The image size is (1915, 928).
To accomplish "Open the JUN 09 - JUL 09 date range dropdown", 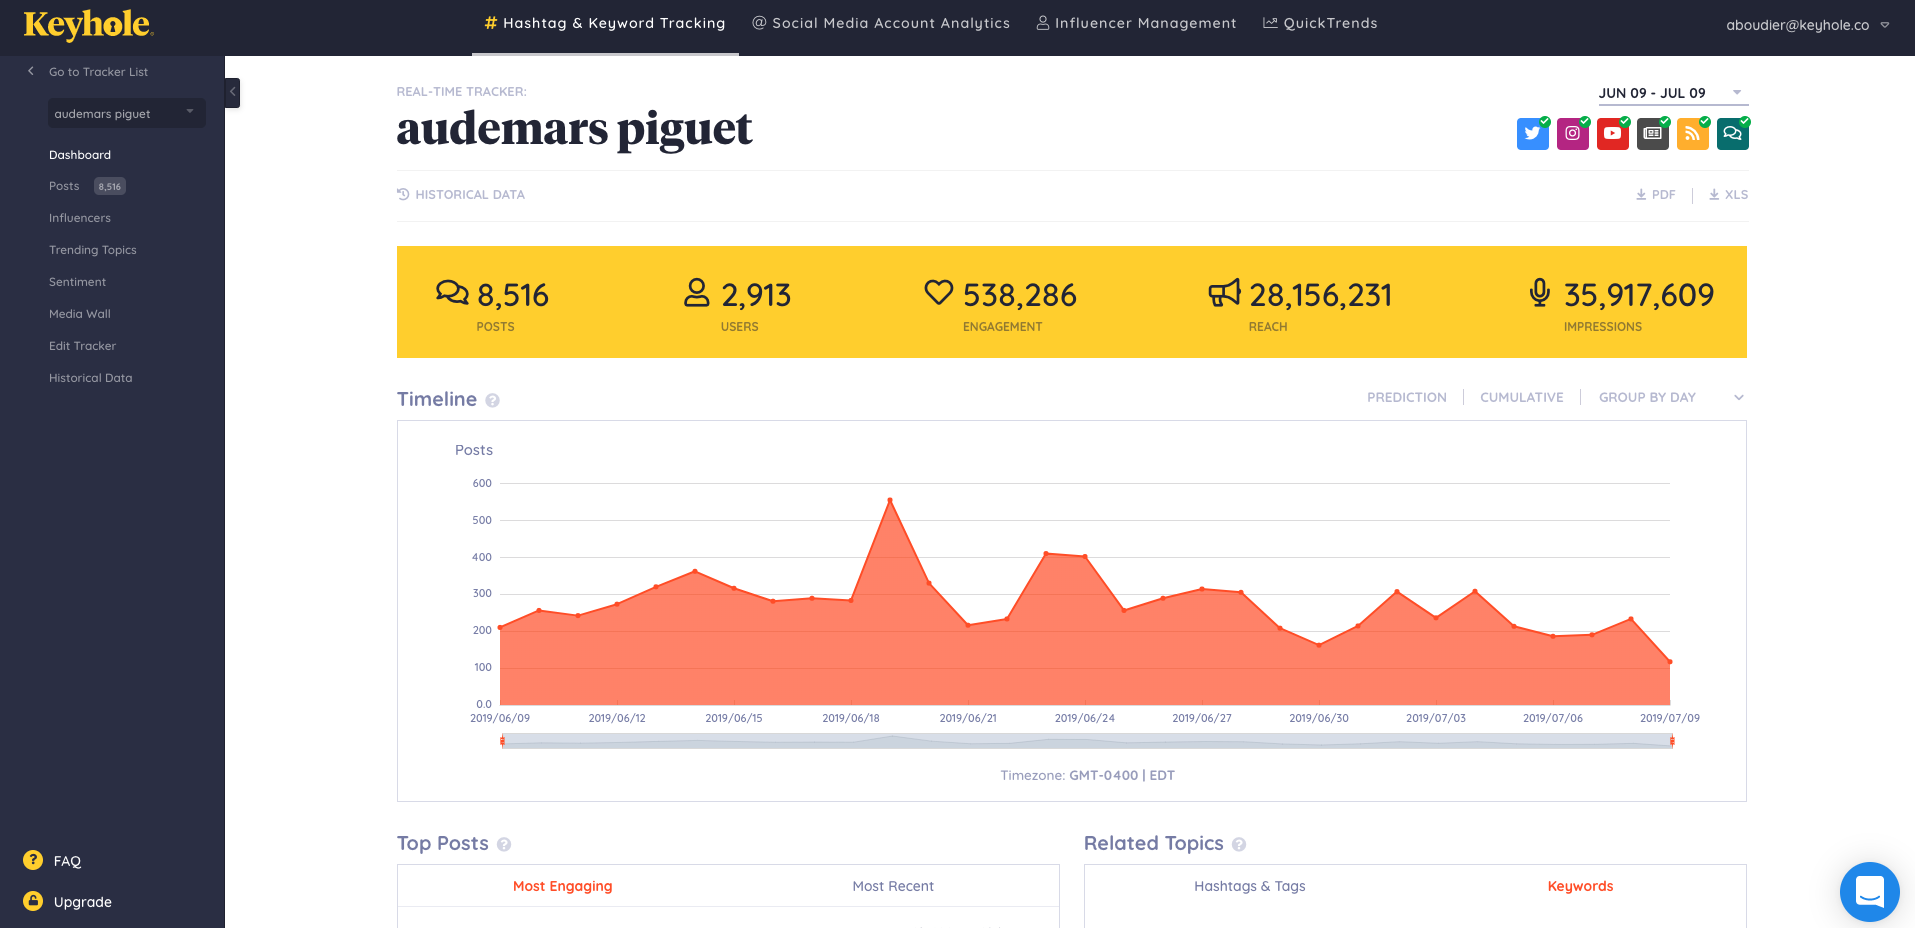I will pos(1672,92).
